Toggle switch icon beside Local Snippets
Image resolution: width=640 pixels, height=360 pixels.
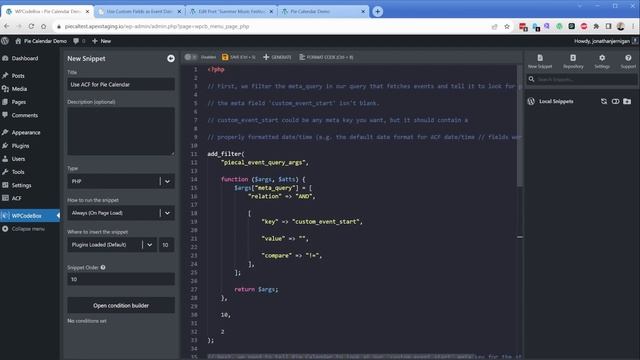(x=615, y=101)
